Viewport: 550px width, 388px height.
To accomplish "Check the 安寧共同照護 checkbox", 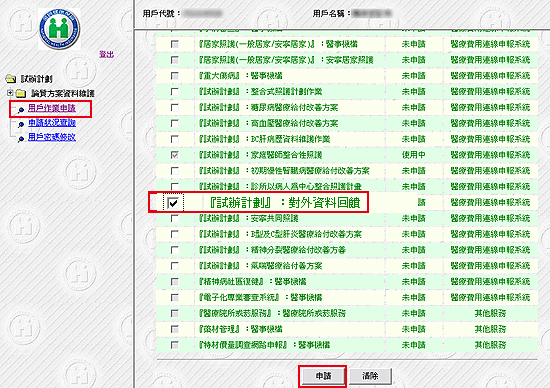I will click(x=174, y=218).
